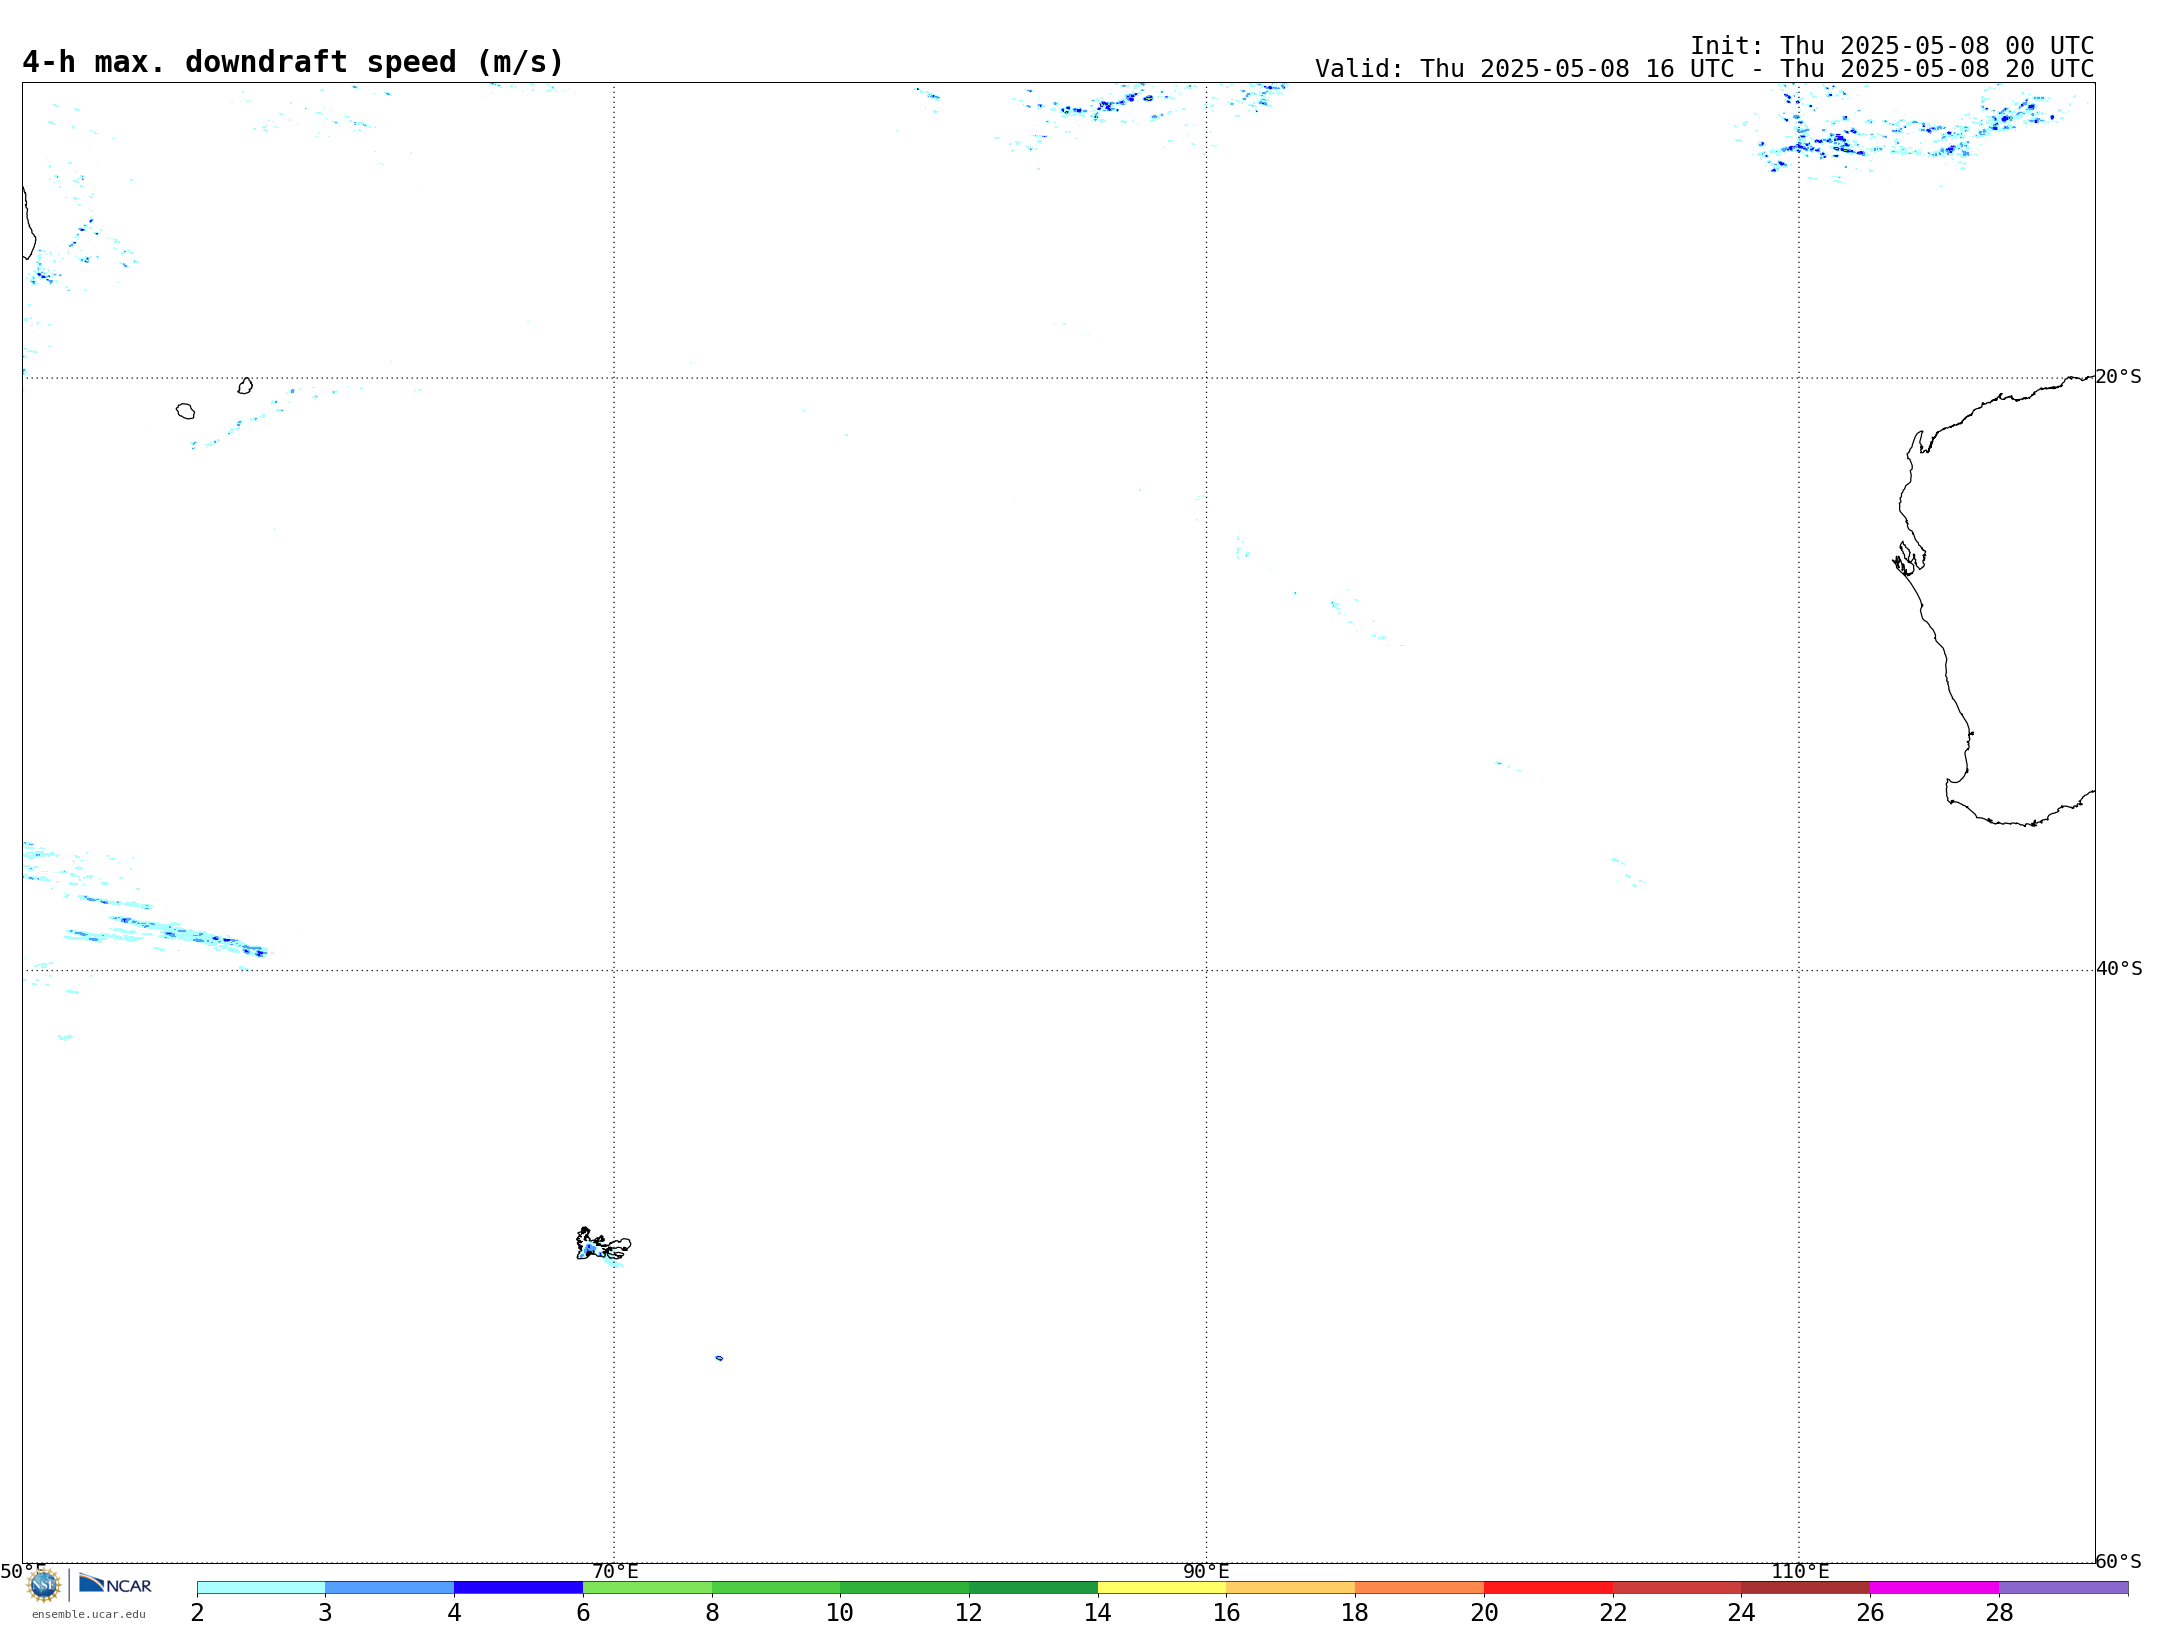2160x1626 pixels.
Task: Click the Reunion island outline
Action: [185, 411]
